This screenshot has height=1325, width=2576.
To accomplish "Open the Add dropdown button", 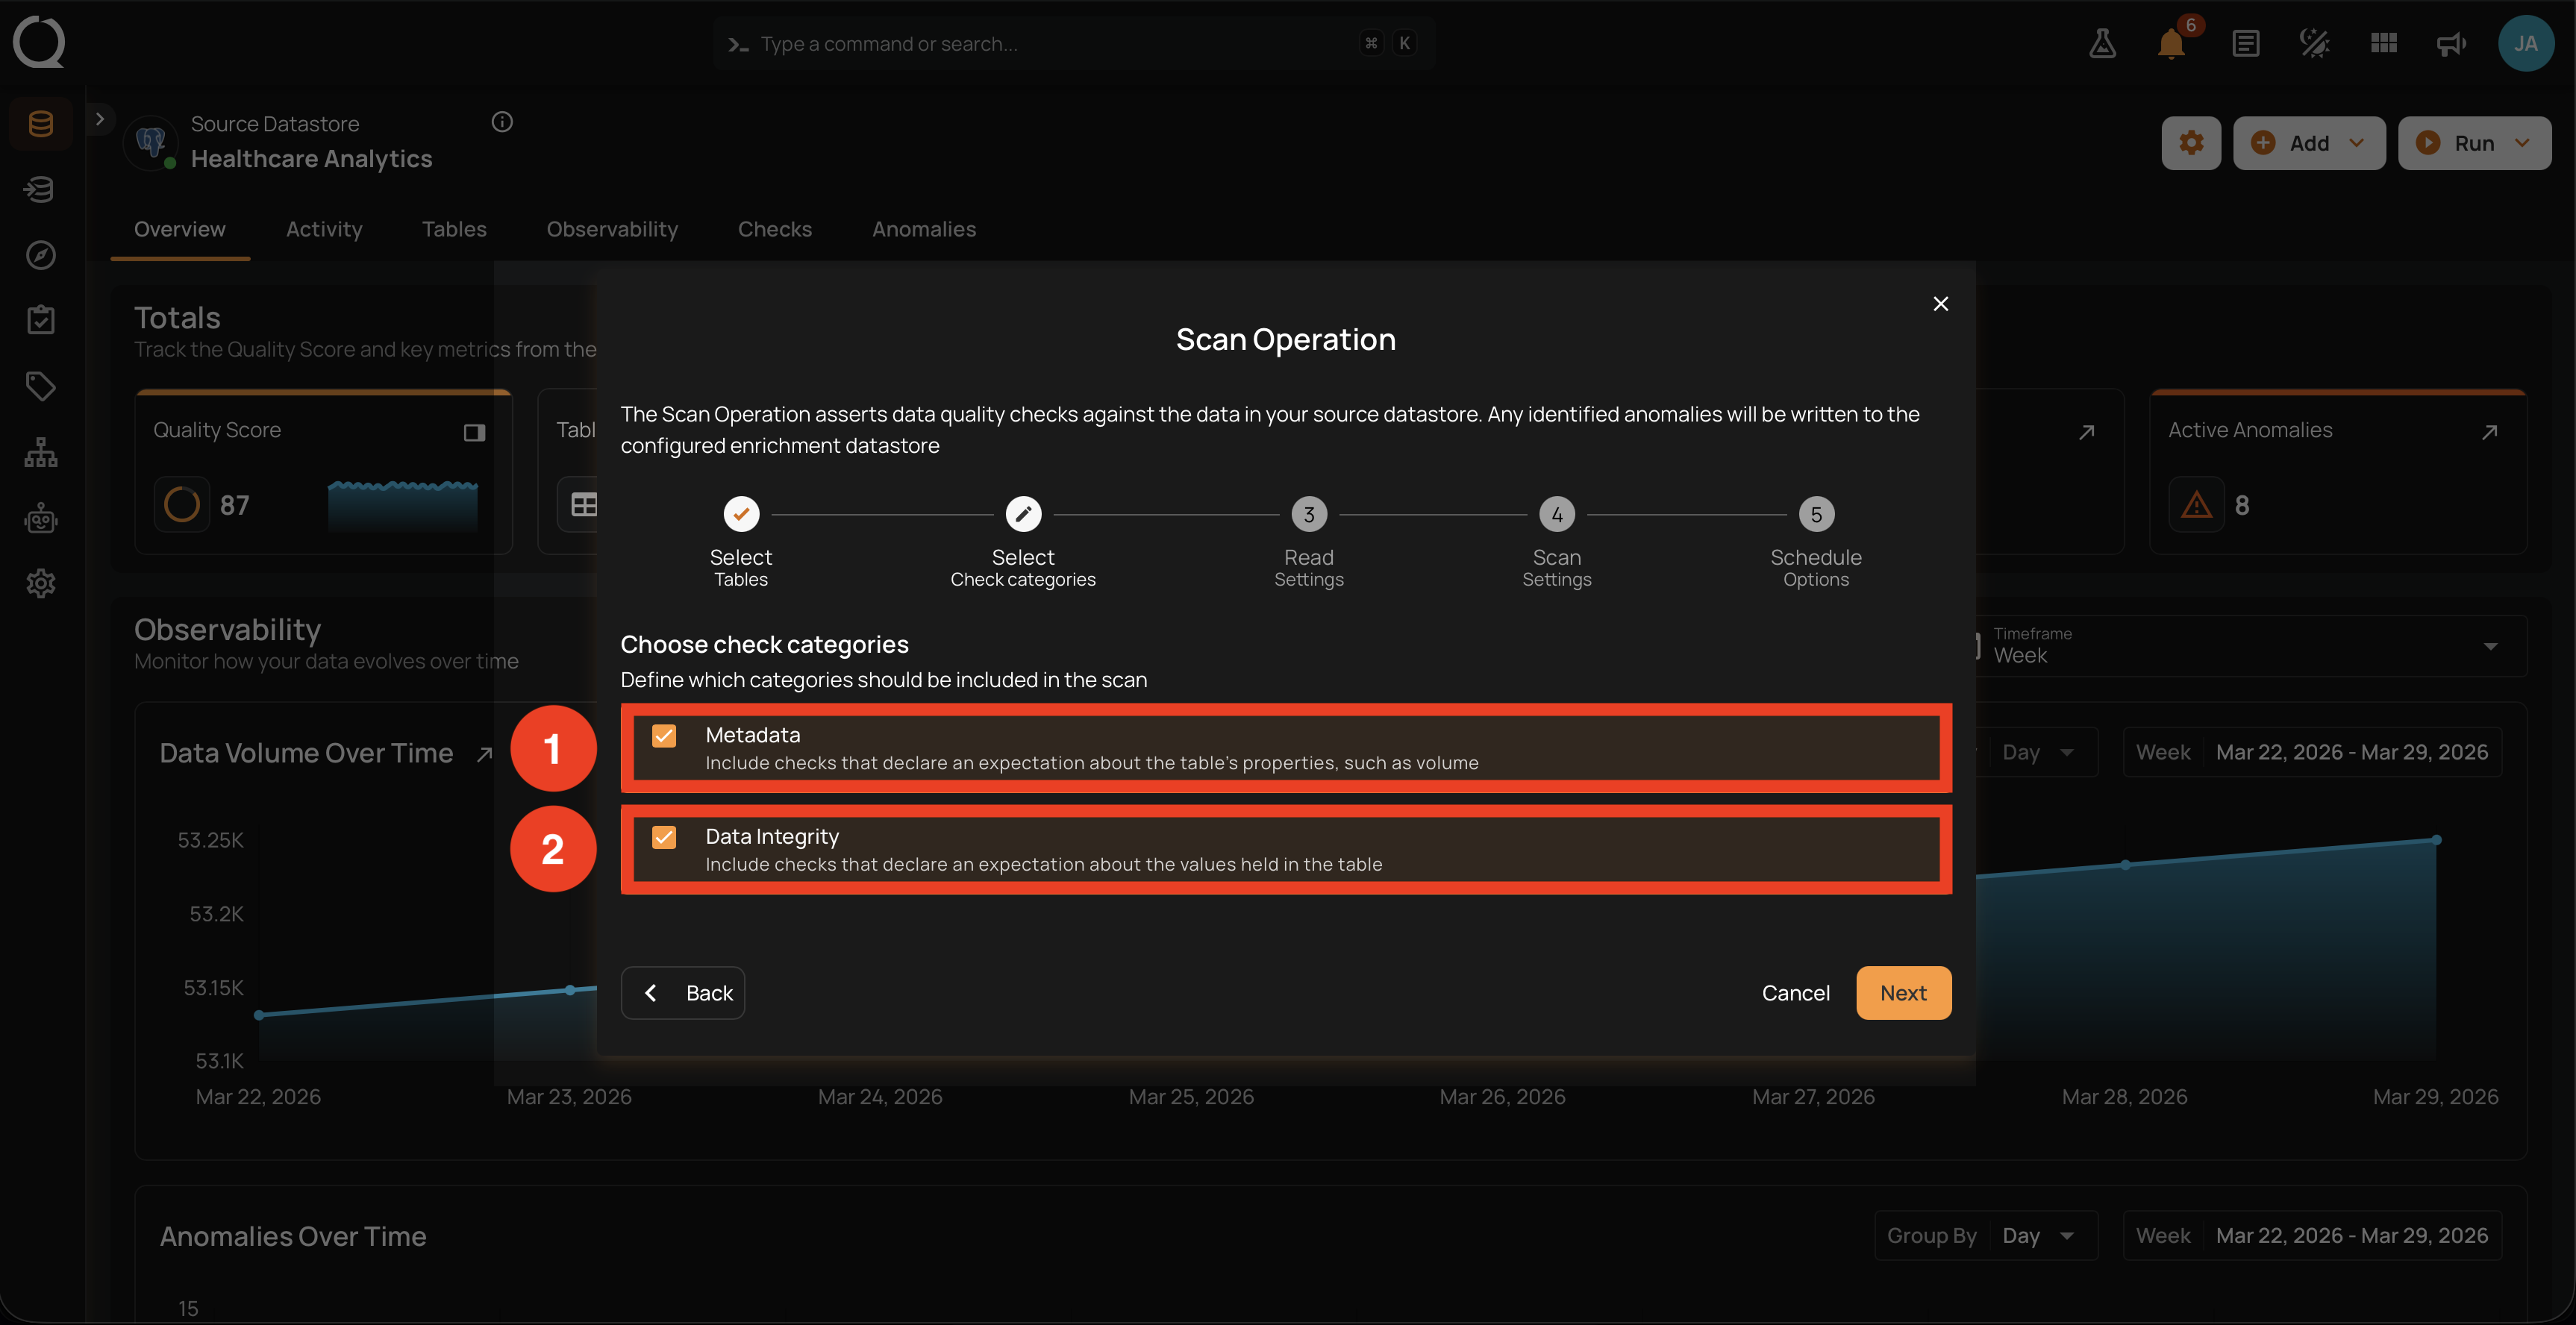I will tap(2309, 143).
